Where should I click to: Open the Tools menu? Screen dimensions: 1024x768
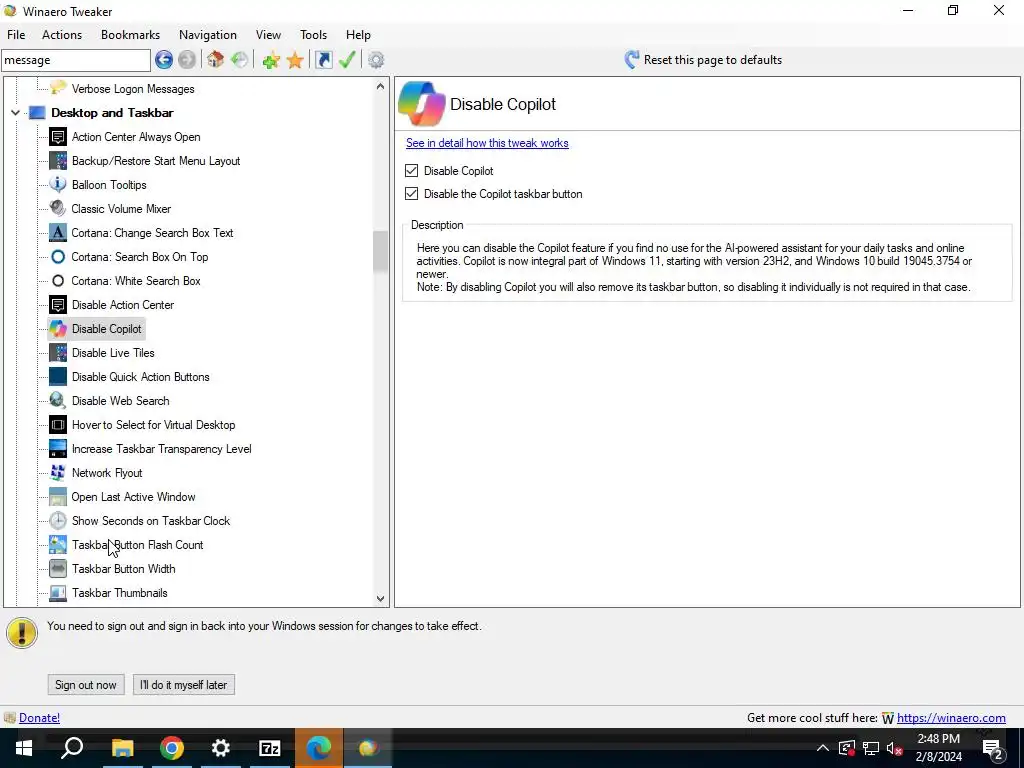(x=313, y=35)
